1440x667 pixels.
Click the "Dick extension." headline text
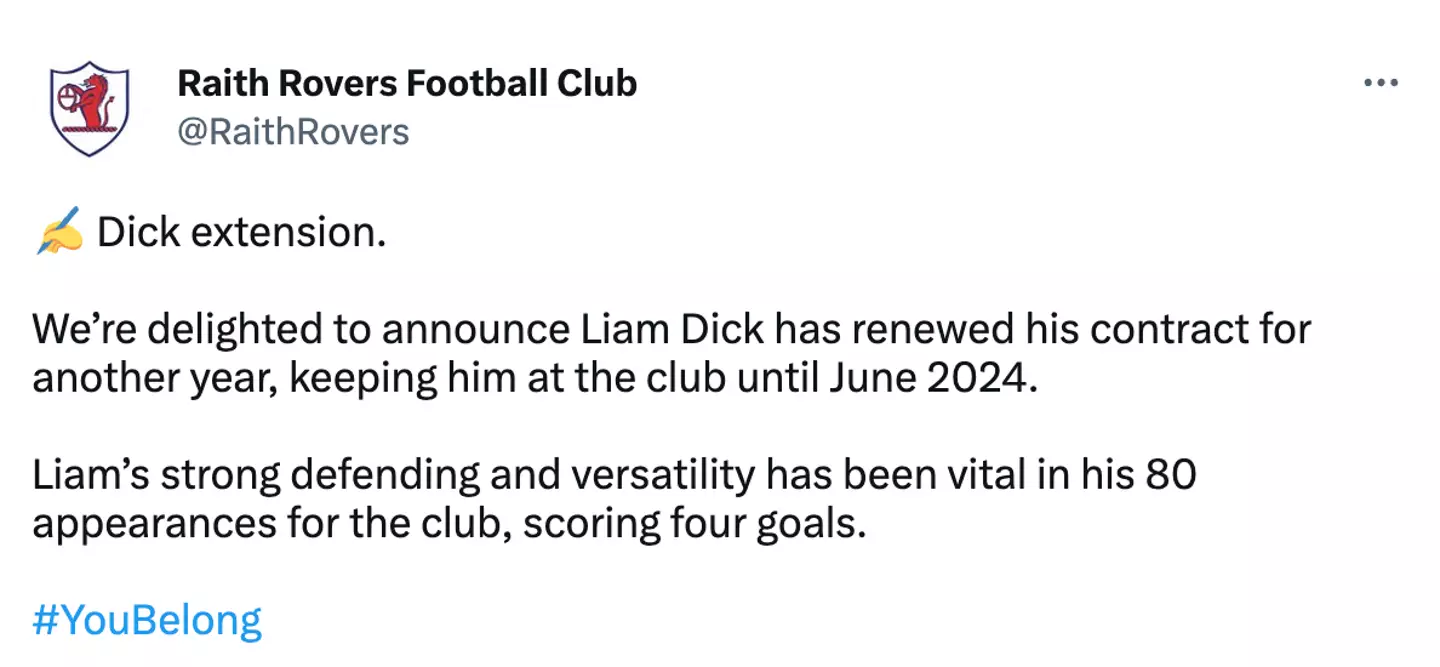241,233
